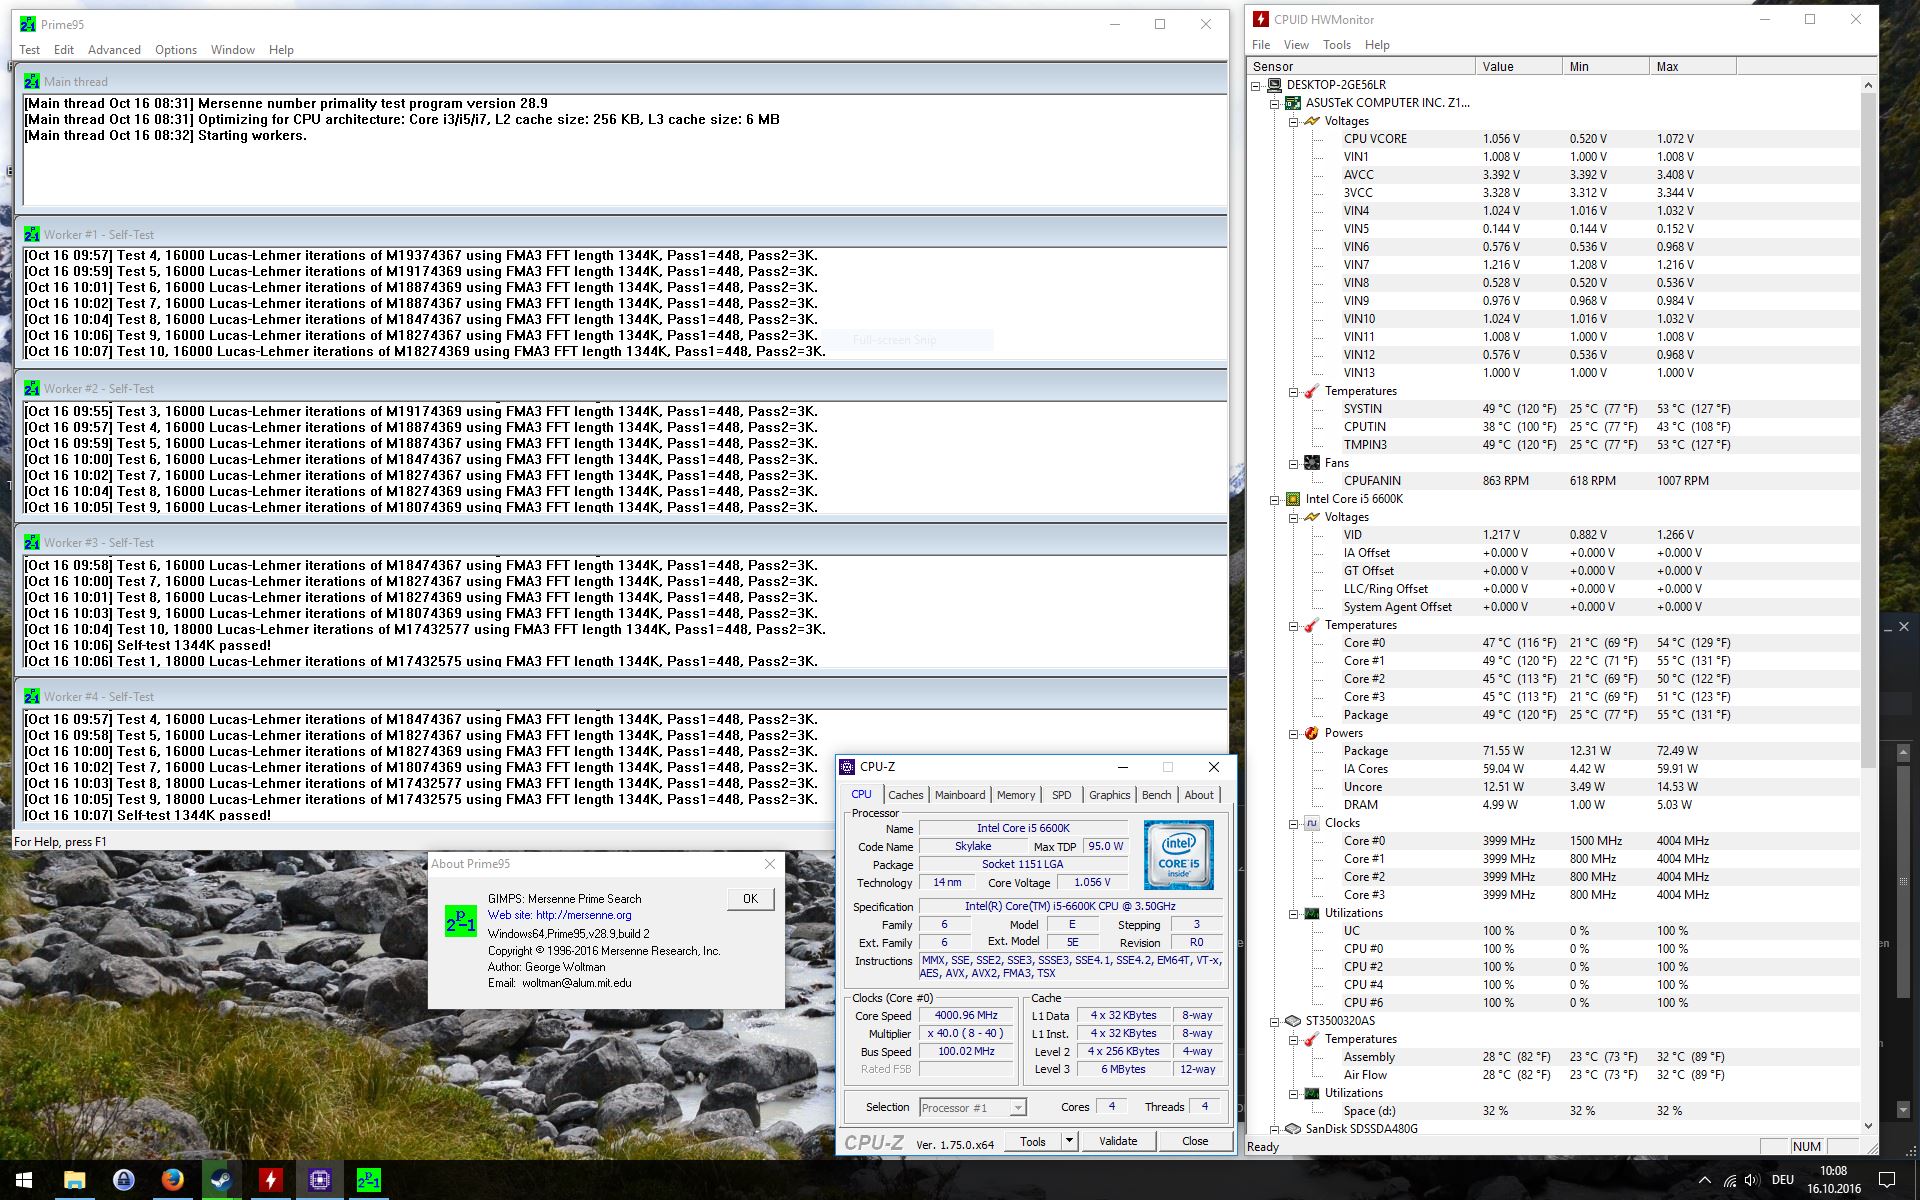Open File Explorer from the taskbar
Viewport: 1920px width, 1200px height.
[x=75, y=1180]
